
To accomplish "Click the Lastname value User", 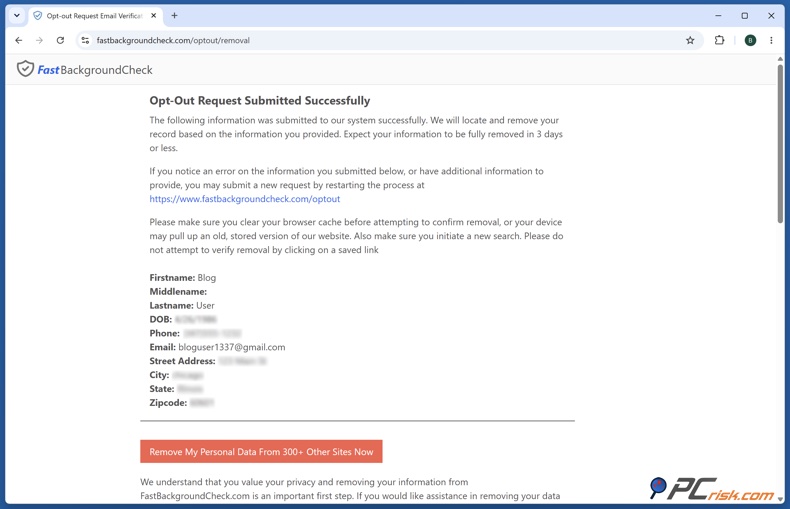I will [205, 305].
